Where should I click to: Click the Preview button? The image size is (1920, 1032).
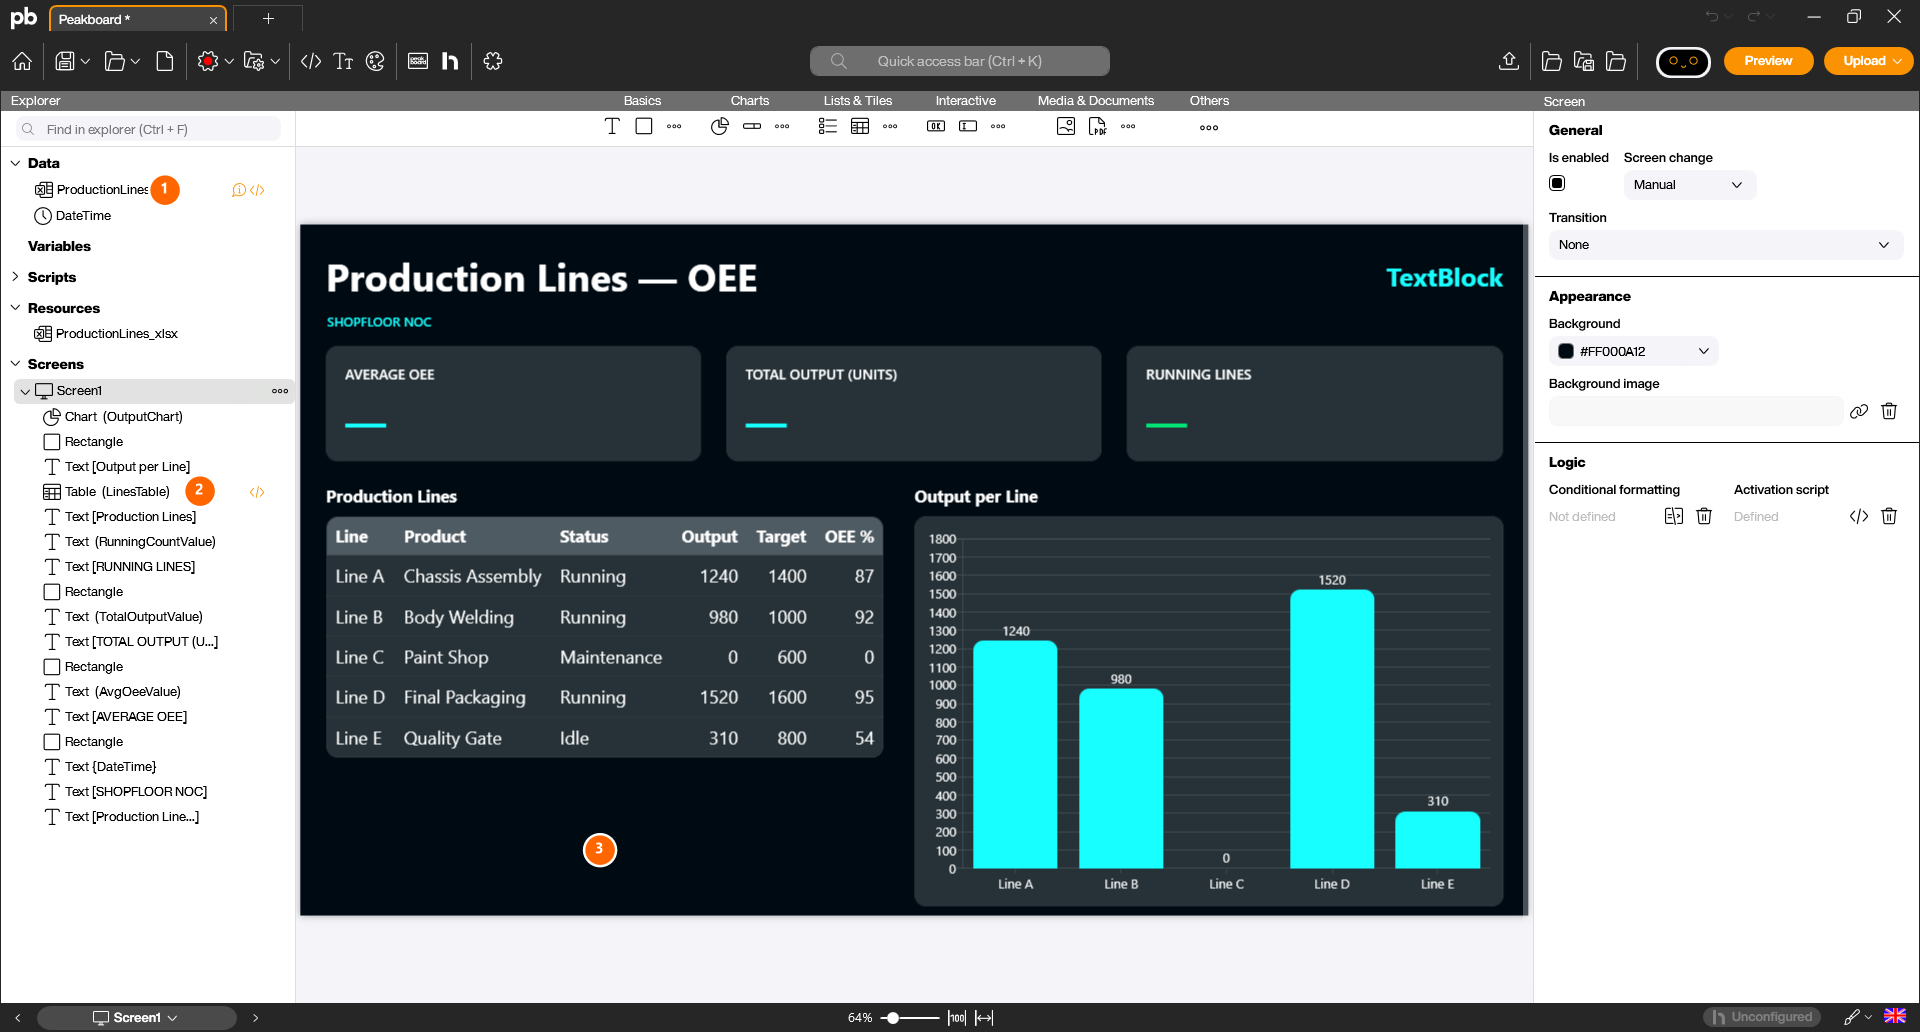pyautogui.click(x=1768, y=61)
